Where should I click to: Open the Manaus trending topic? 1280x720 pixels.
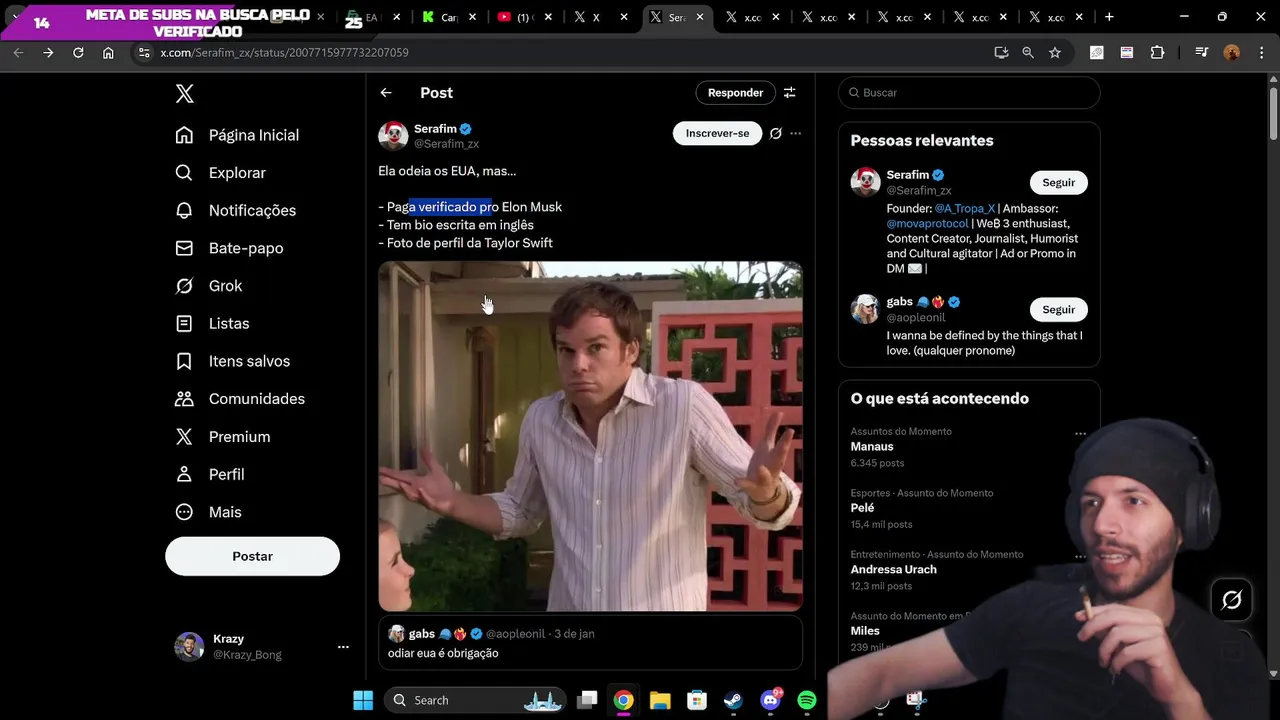[872, 447]
